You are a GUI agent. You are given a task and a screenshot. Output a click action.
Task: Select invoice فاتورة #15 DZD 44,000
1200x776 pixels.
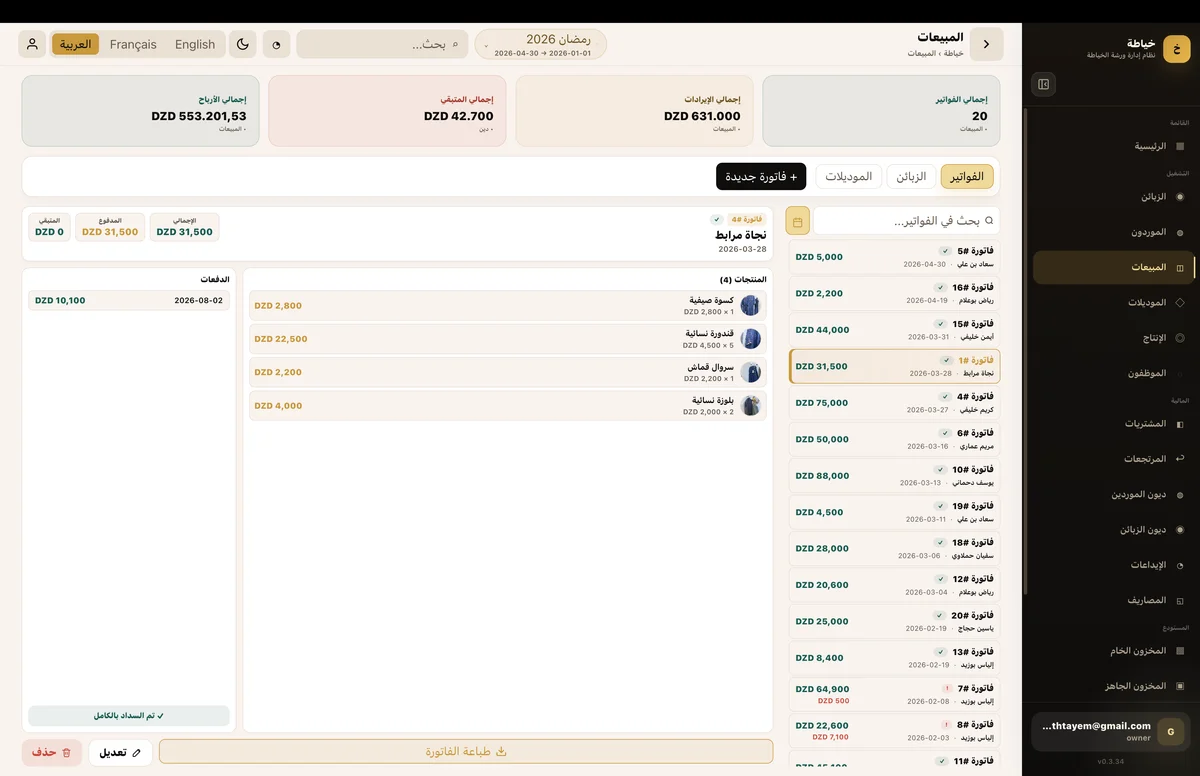(x=894, y=330)
